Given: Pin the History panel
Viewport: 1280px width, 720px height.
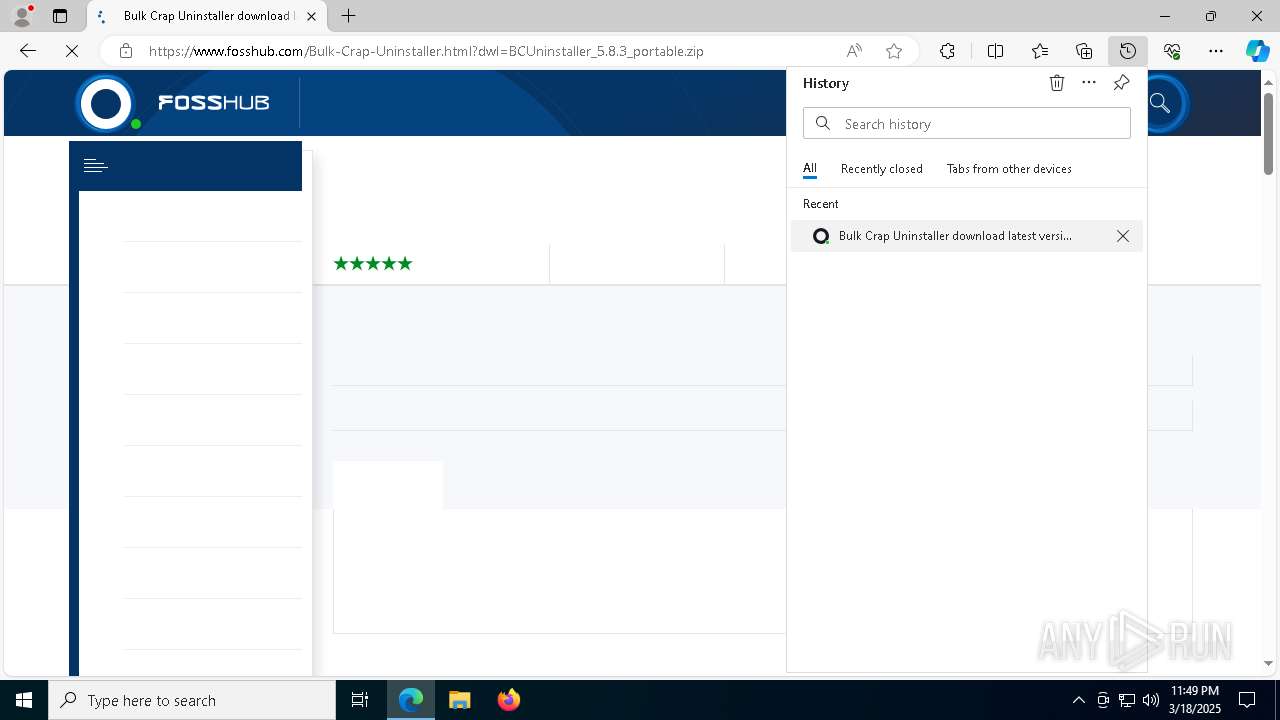Looking at the screenshot, I should point(1121,83).
